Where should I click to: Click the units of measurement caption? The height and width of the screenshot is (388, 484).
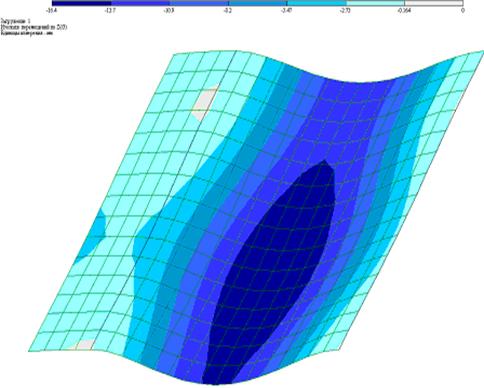[27, 34]
